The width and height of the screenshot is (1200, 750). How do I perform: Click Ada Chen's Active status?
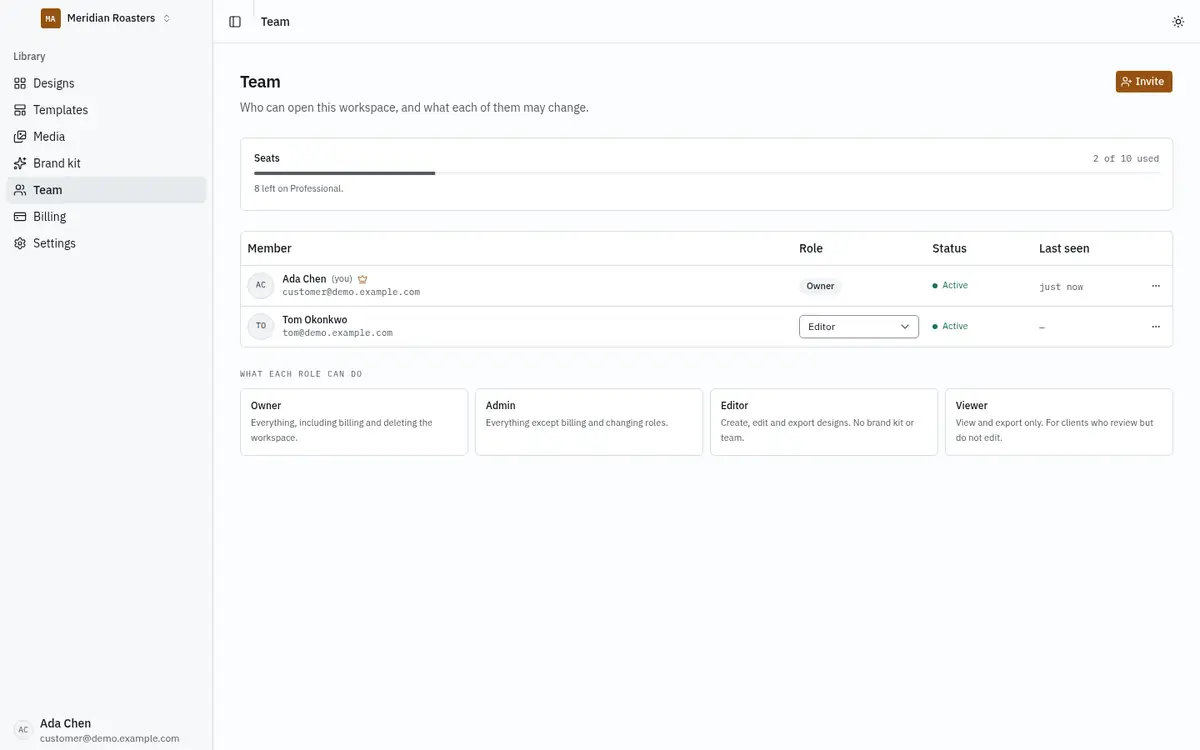click(950, 285)
